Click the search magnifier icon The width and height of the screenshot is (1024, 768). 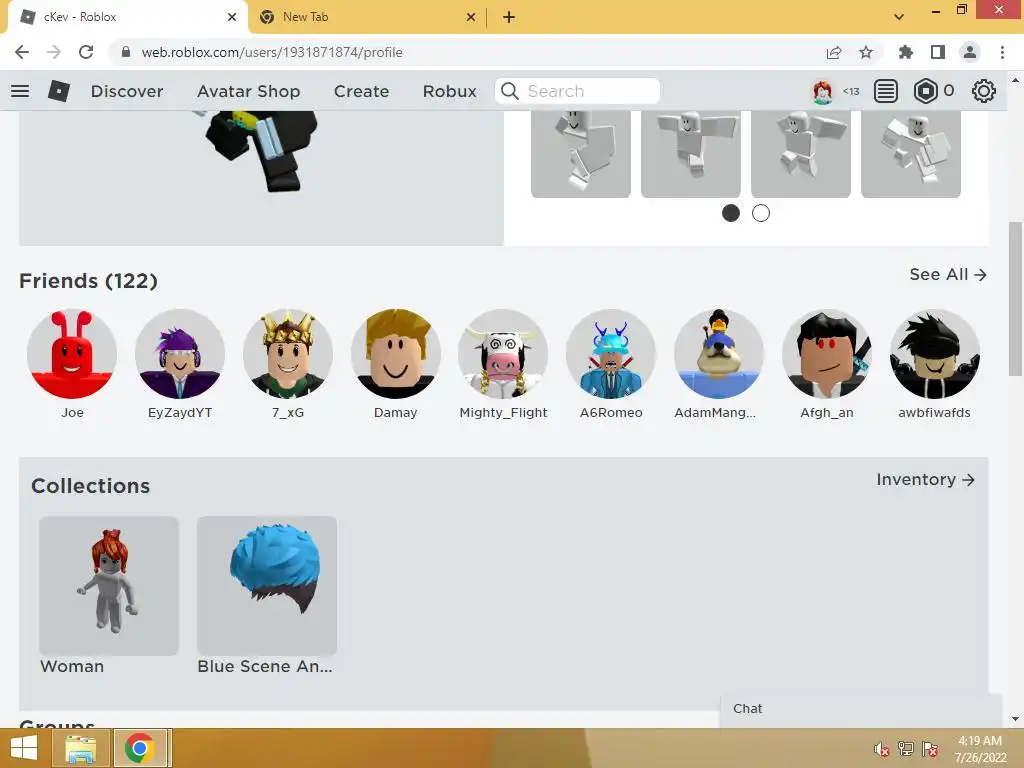(x=510, y=91)
